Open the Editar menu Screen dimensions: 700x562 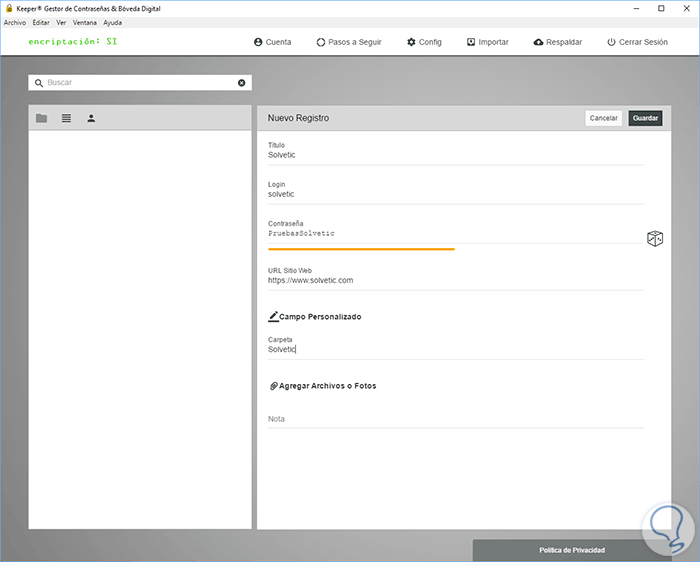[x=41, y=22]
